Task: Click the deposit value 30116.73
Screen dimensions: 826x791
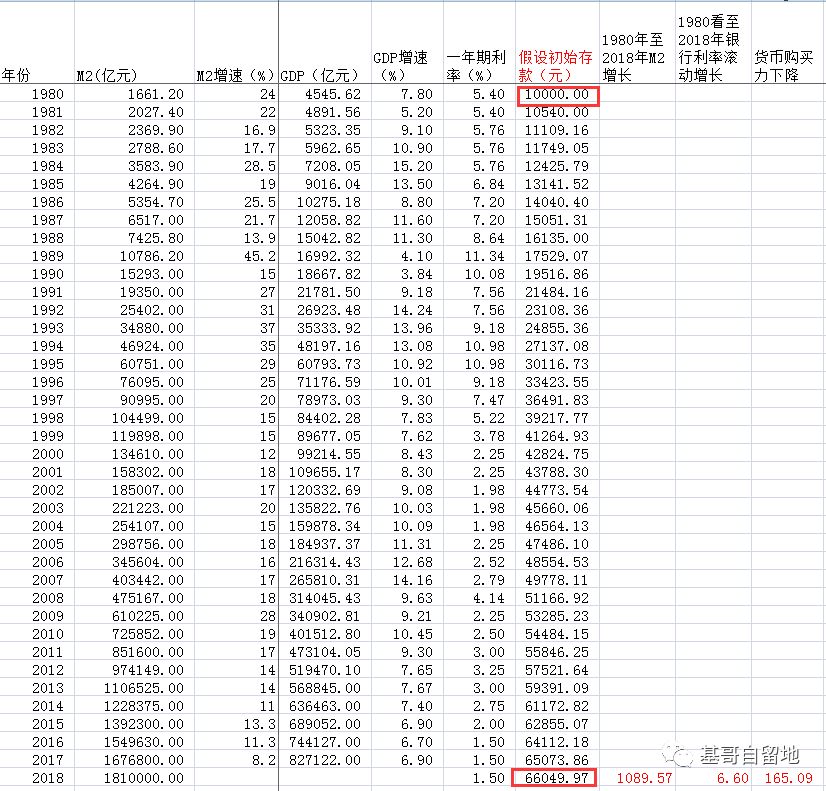Action: pos(557,364)
